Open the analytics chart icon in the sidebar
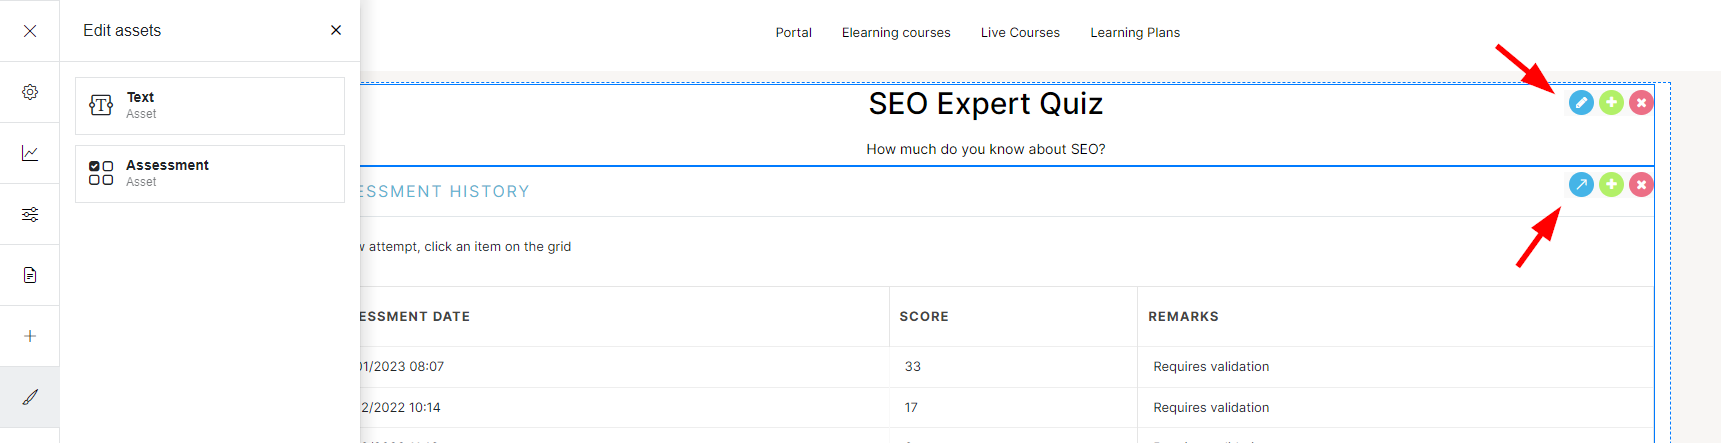The height and width of the screenshot is (443, 1721). (x=30, y=153)
